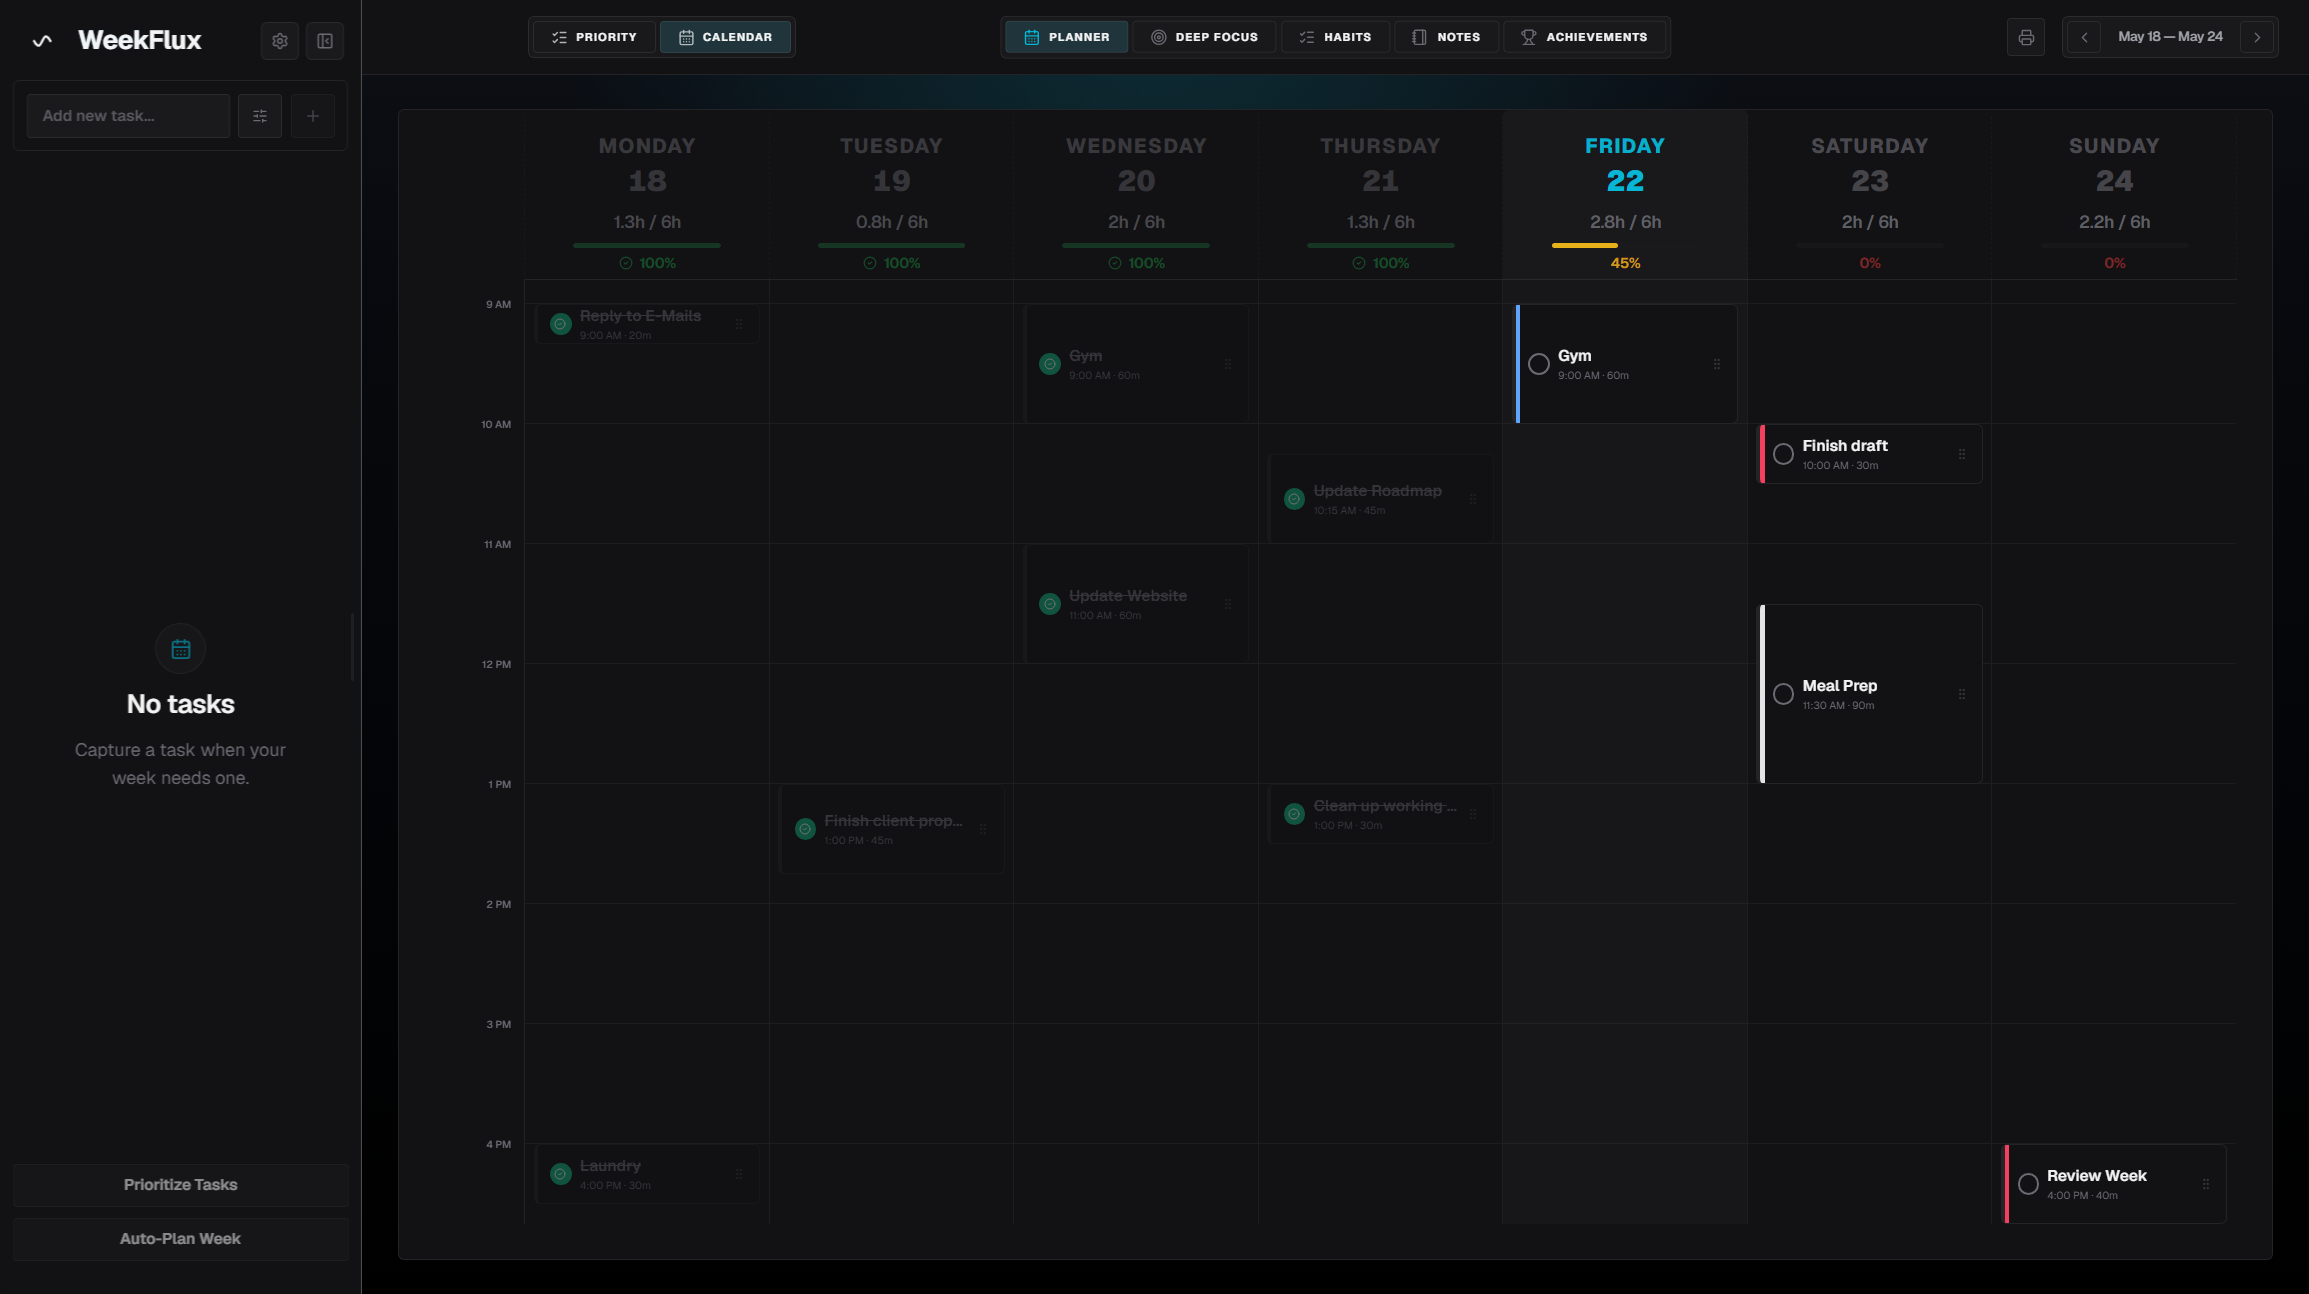This screenshot has height=1294, width=2309.
Task: Open the Notes tab
Action: pos(1446,37)
